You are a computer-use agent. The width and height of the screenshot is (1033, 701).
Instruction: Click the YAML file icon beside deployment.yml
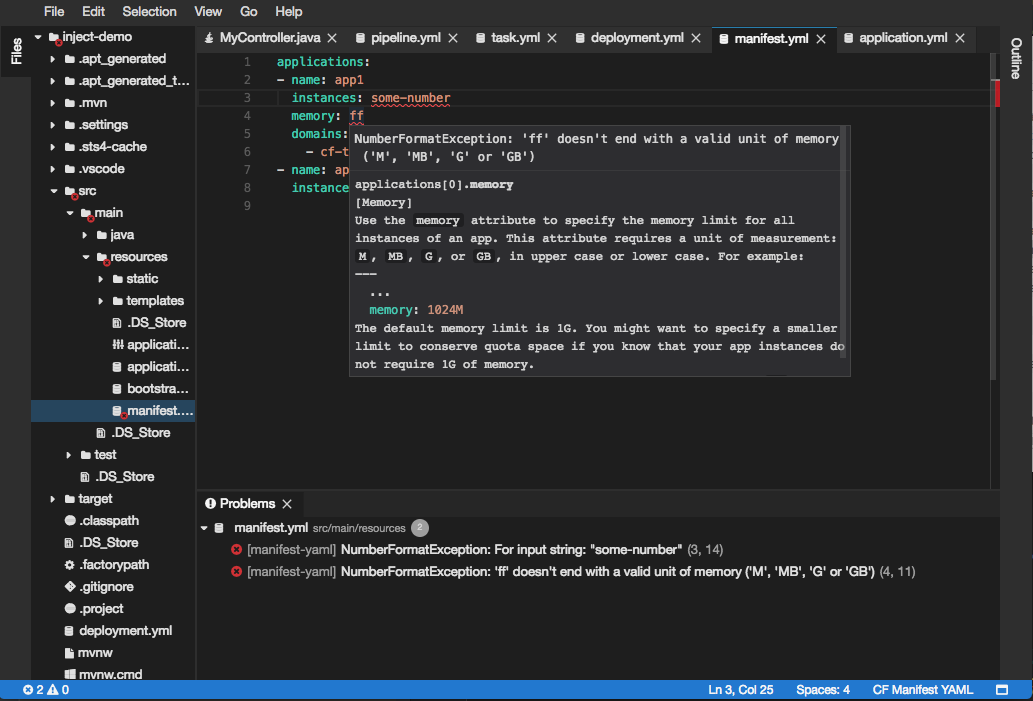[x=581, y=37]
